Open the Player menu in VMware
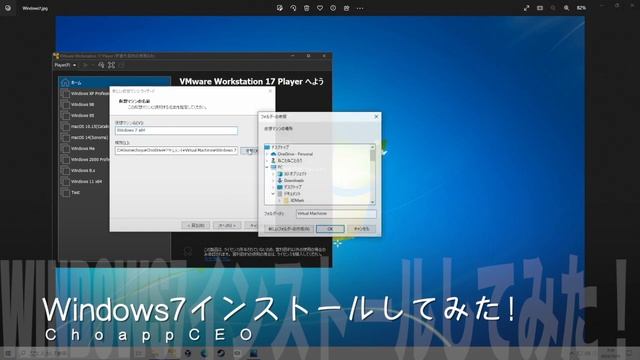This screenshot has width=640, height=360. coord(65,65)
